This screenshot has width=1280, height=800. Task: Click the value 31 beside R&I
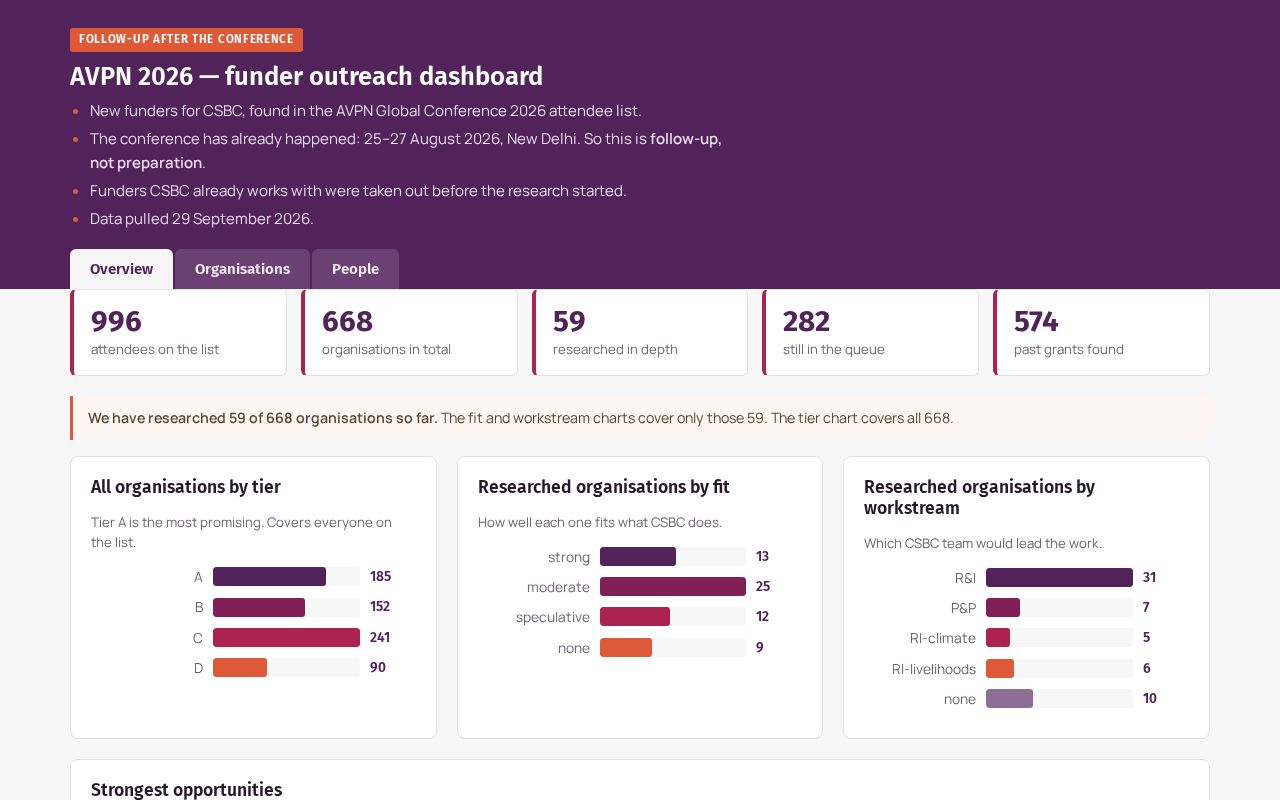(1149, 578)
